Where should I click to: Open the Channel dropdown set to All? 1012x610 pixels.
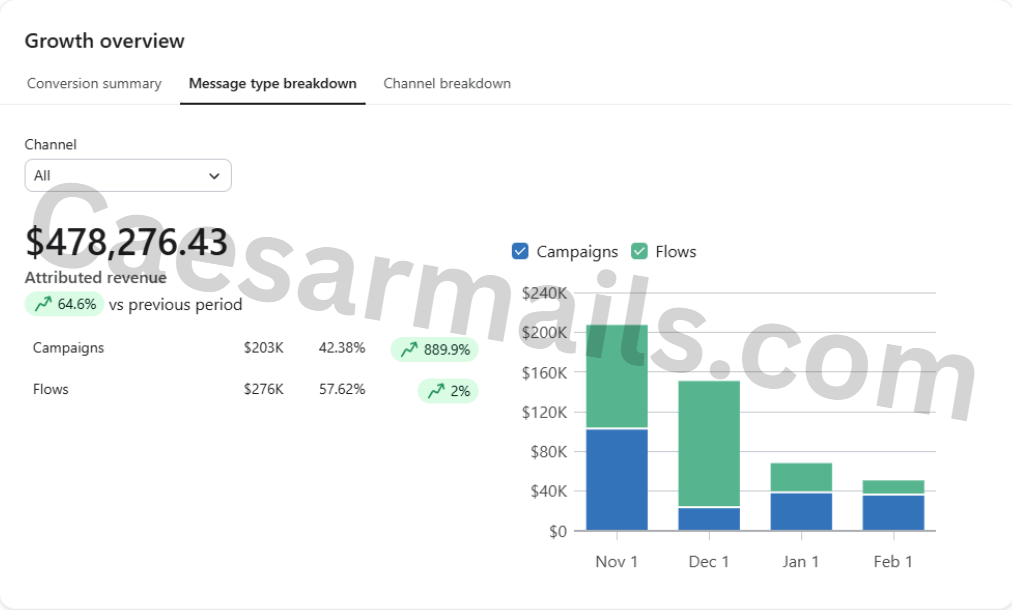coord(127,176)
